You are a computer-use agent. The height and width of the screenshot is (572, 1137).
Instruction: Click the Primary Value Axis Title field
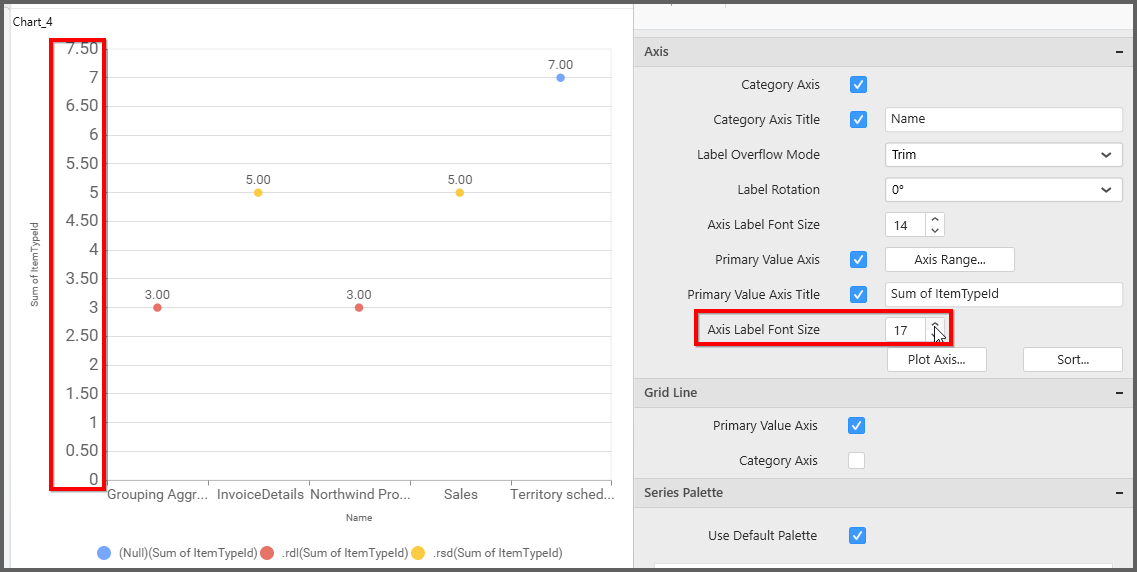(1003, 294)
